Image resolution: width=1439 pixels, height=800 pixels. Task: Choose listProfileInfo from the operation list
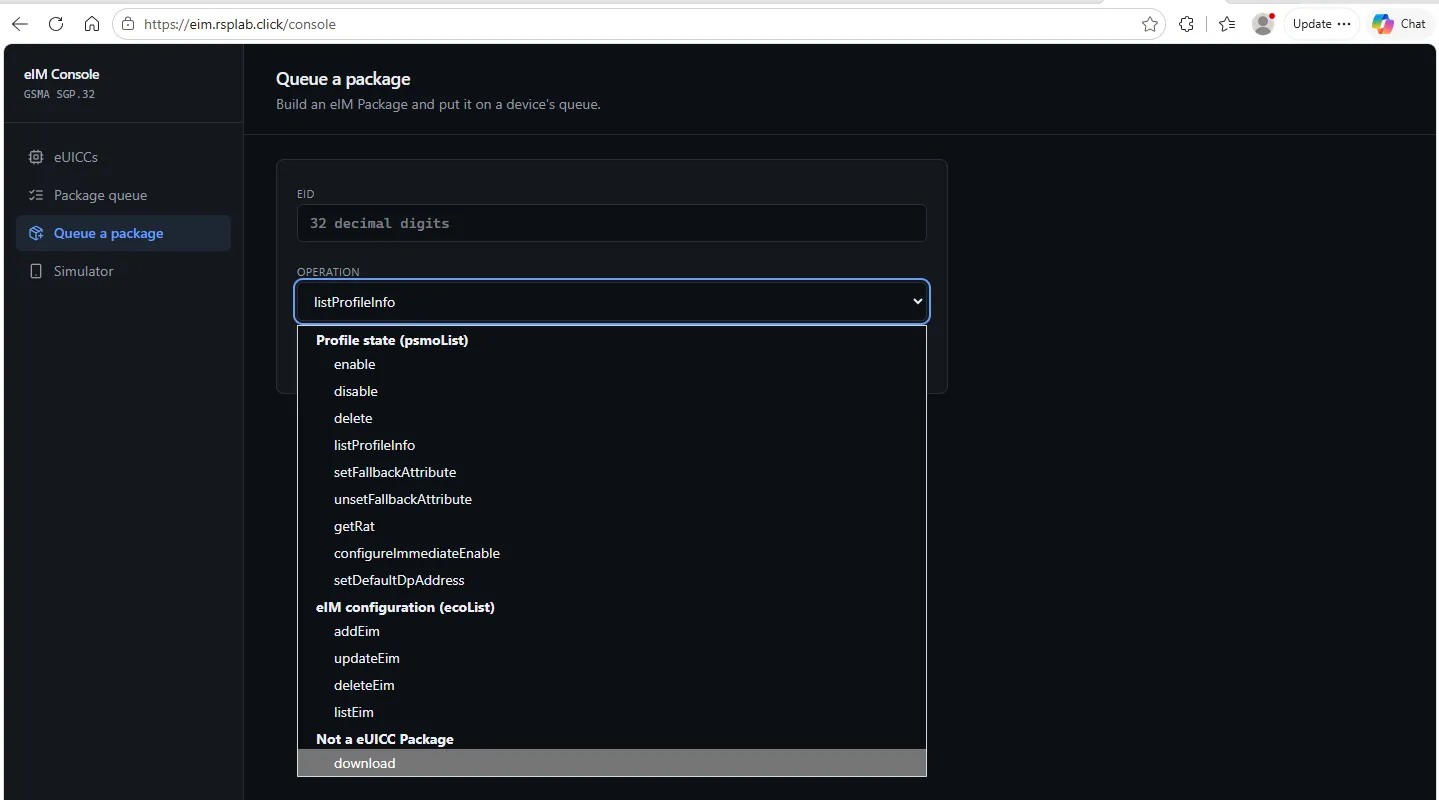(x=612, y=445)
